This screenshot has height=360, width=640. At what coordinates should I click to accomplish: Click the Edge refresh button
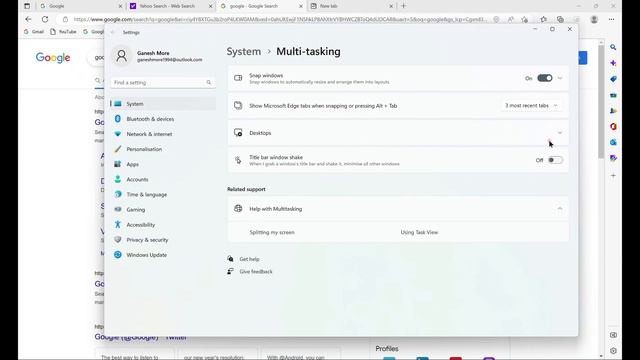(x=45, y=19)
